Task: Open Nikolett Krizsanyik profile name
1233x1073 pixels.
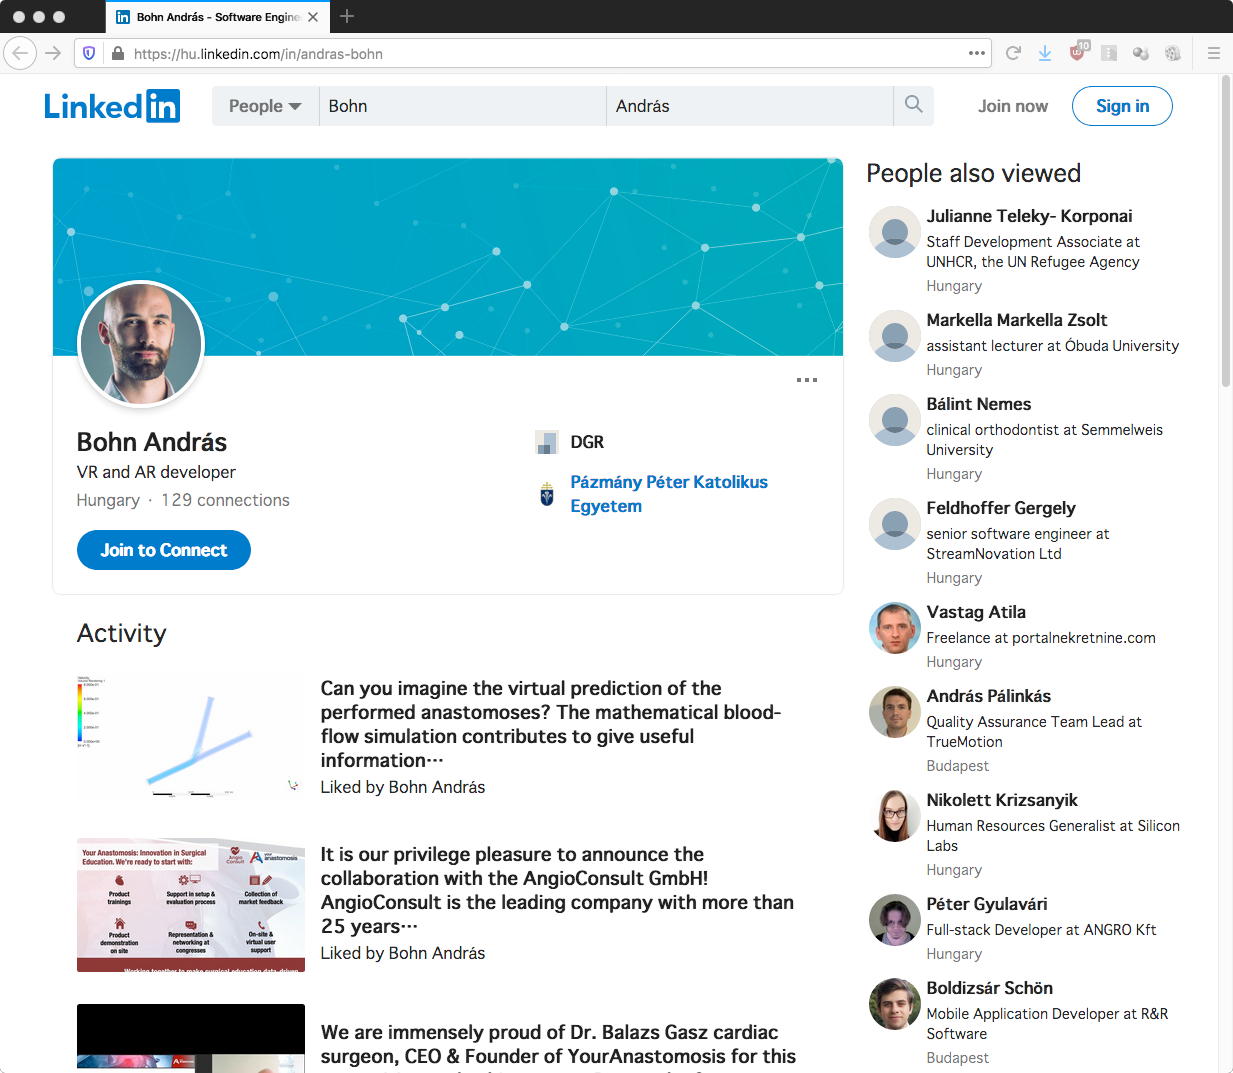Action: point(1002,800)
